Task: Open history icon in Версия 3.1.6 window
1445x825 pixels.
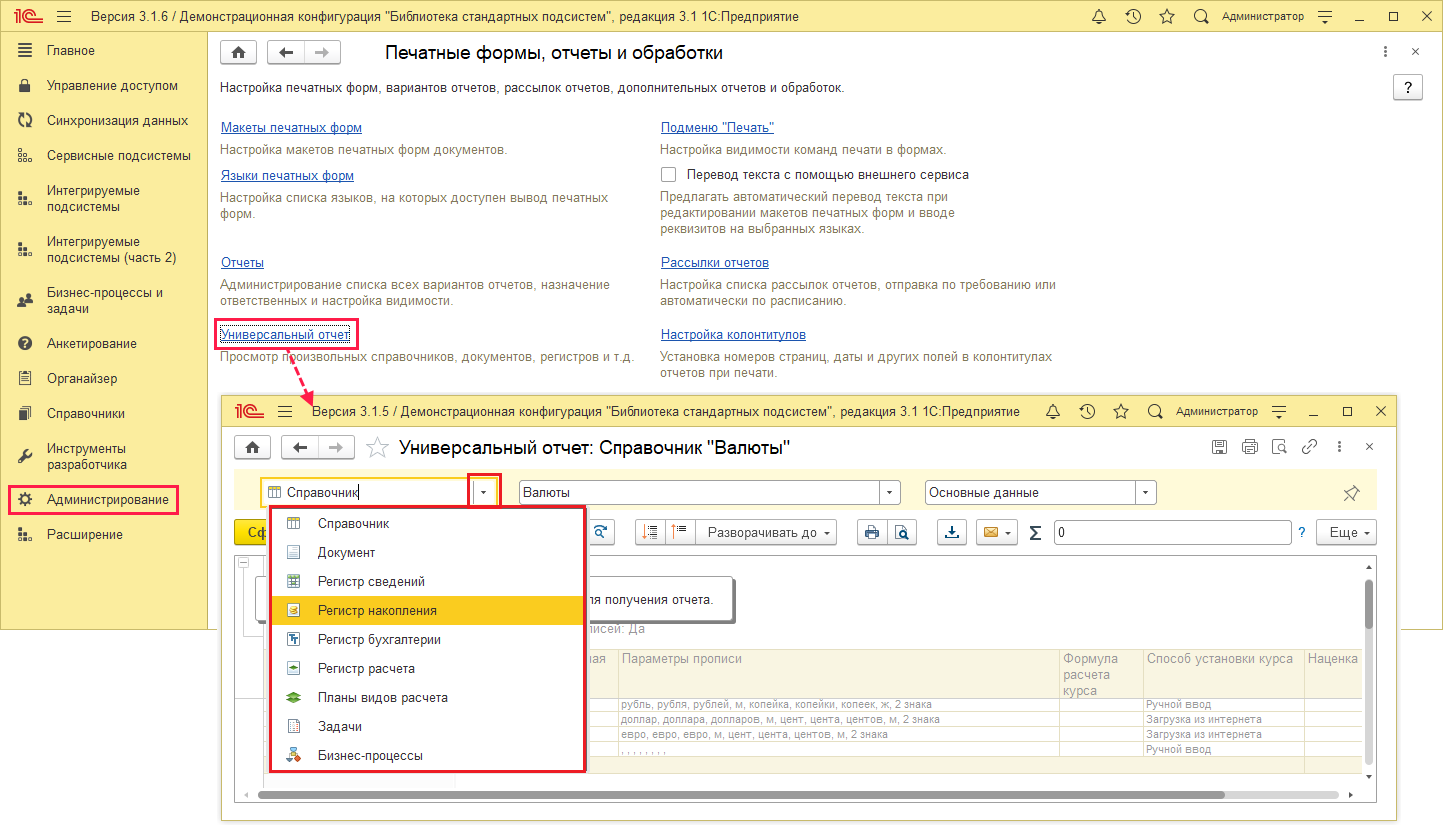Action: pyautogui.click(x=1133, y=17)
